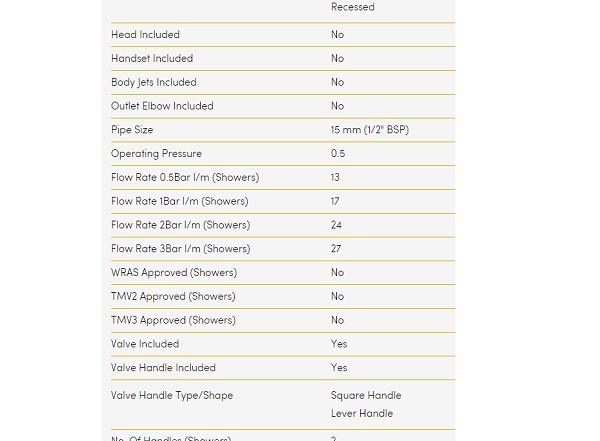This screenshot has height=441, width=600.
Task: Click Flow Rate 0.5Bar l/m (Showers) label
Action: coord(185,178)
